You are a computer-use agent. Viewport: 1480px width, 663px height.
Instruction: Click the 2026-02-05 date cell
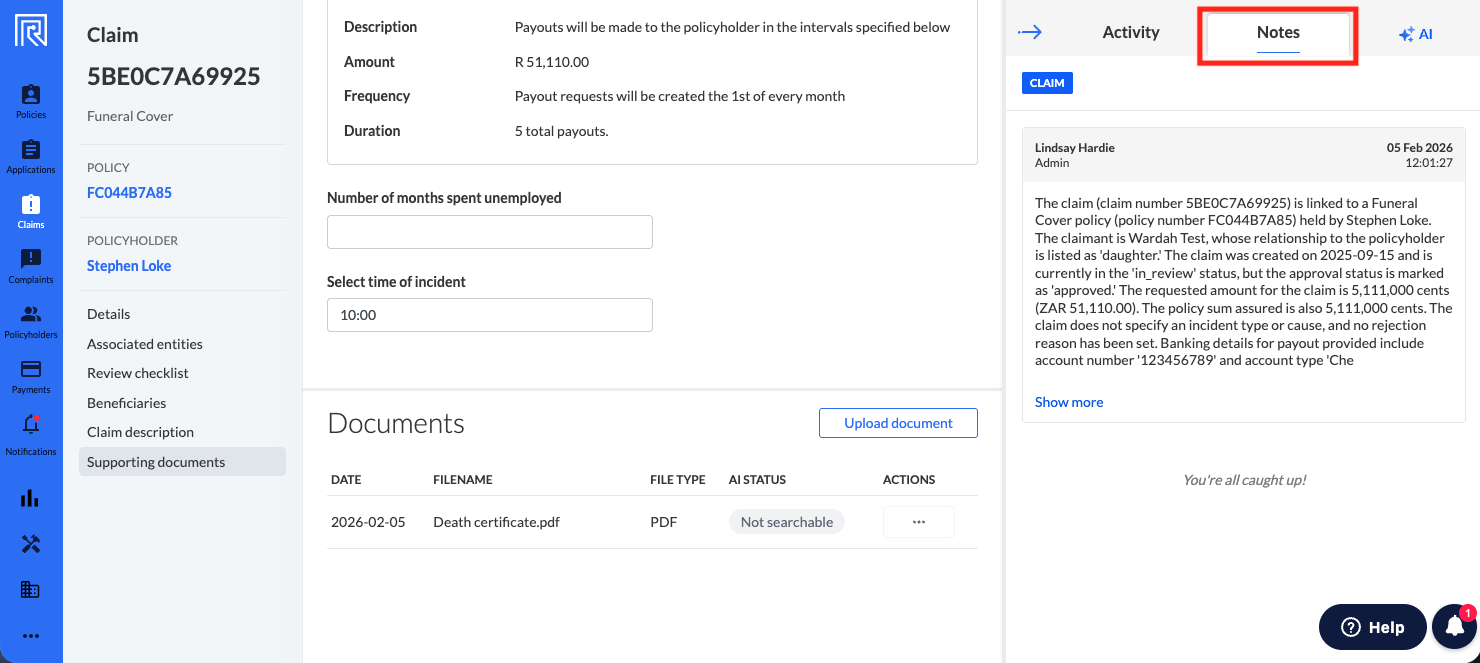[x=368, y=522]
